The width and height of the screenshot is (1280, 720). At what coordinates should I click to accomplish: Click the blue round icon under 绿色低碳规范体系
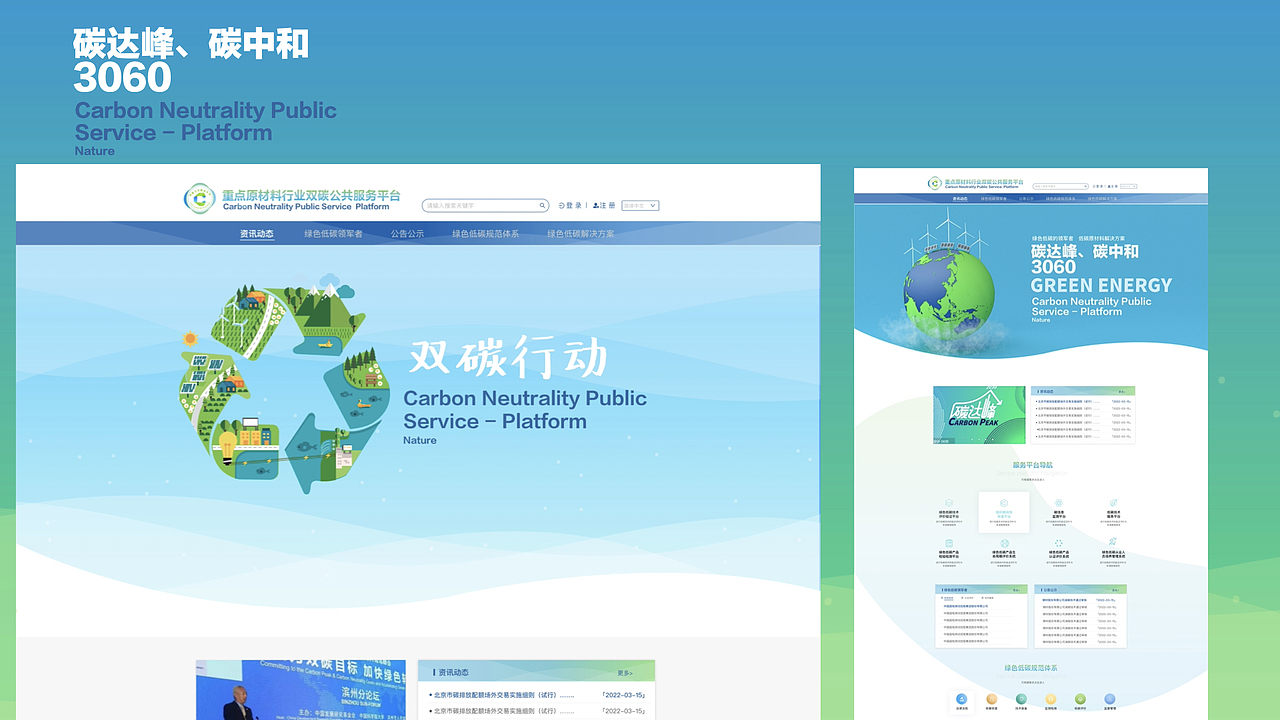click(x=962, y=700)
